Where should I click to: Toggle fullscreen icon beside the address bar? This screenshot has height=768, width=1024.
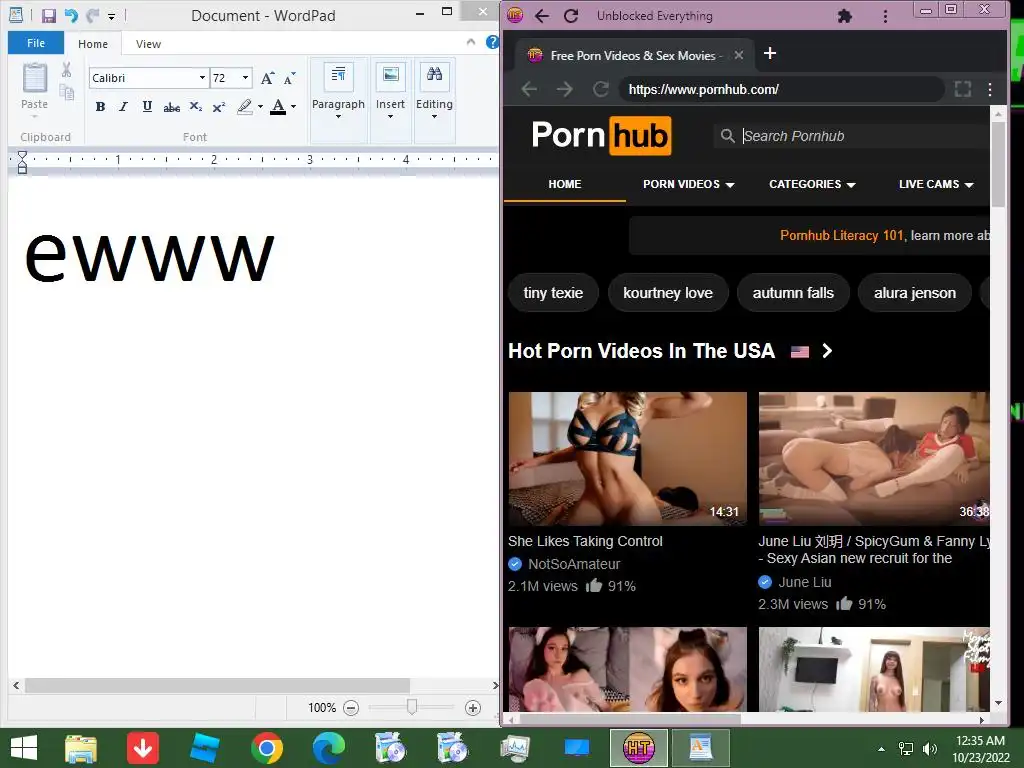click(963, 89)
